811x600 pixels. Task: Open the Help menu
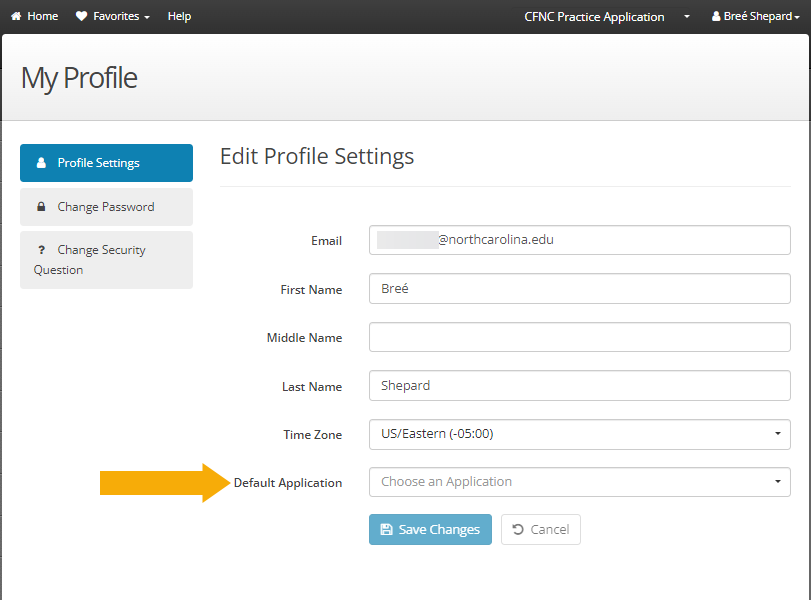(x=179, y=15)
